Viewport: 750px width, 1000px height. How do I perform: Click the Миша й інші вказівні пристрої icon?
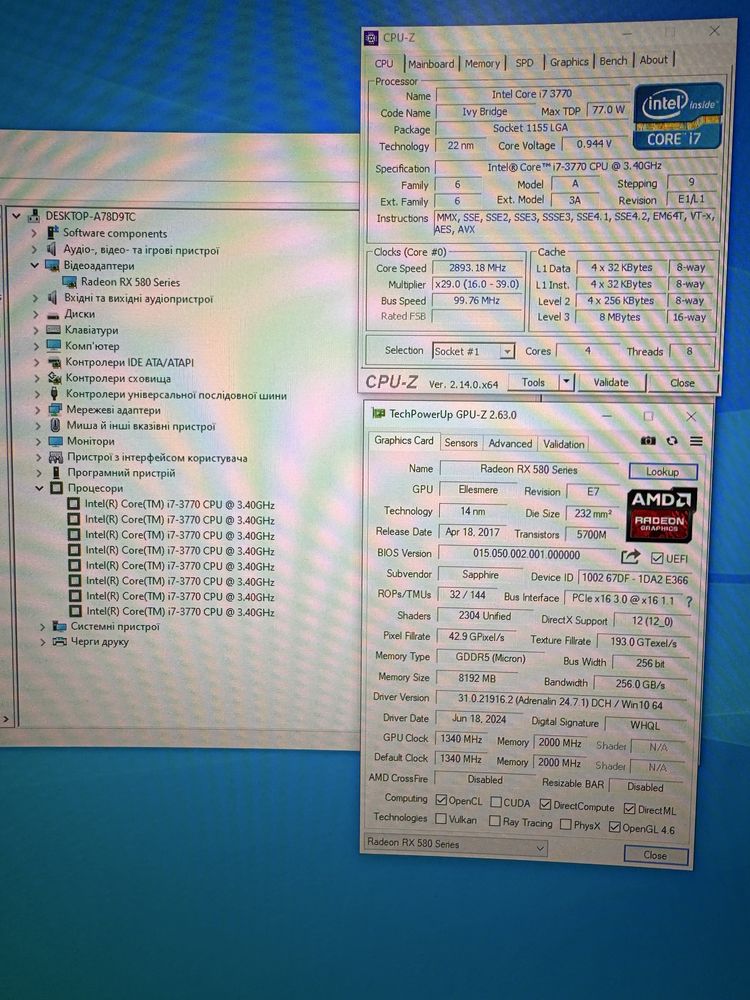pos(55,425)
